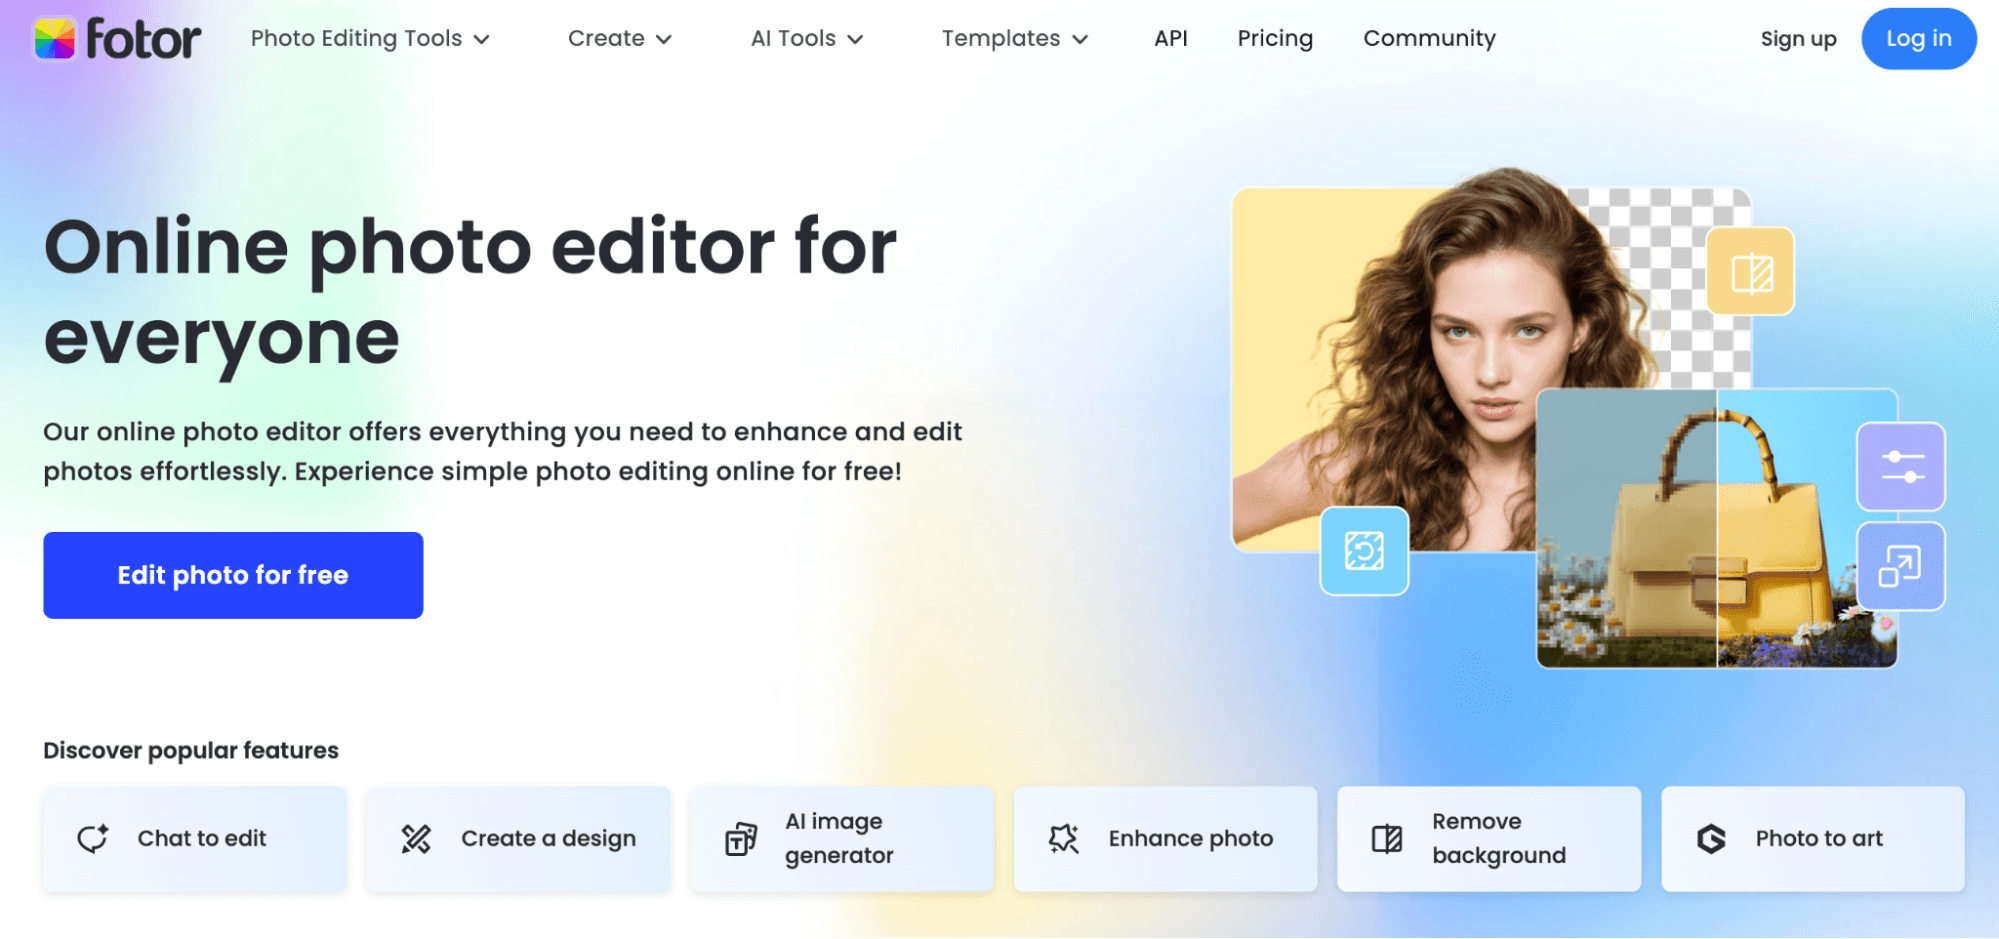Open the Remove background feature

click(1488, 838)
